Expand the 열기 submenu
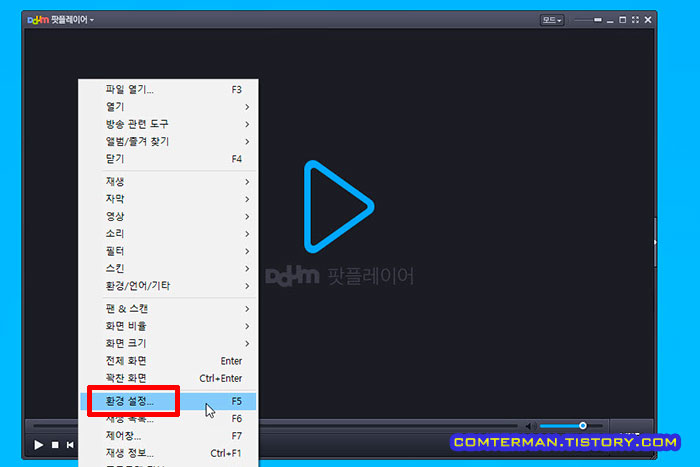This screenshot has height=467, width=700. point(168,107)
